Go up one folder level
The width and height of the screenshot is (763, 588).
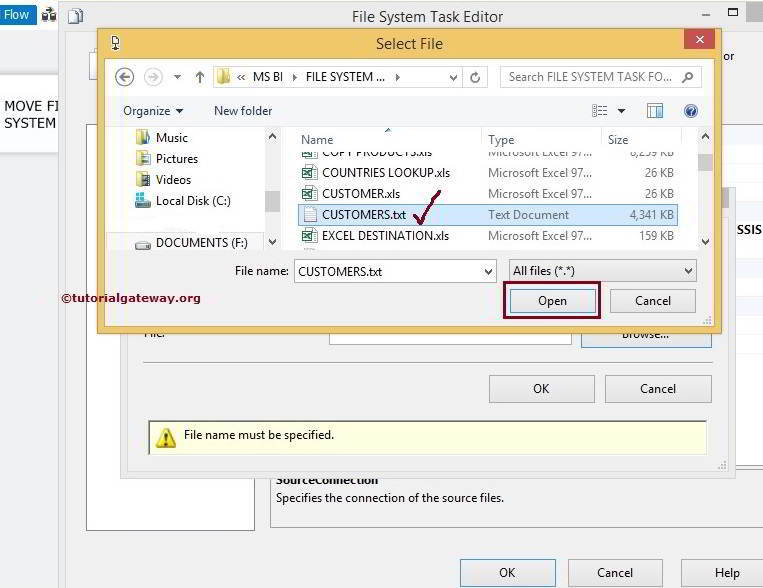point(200,77)
